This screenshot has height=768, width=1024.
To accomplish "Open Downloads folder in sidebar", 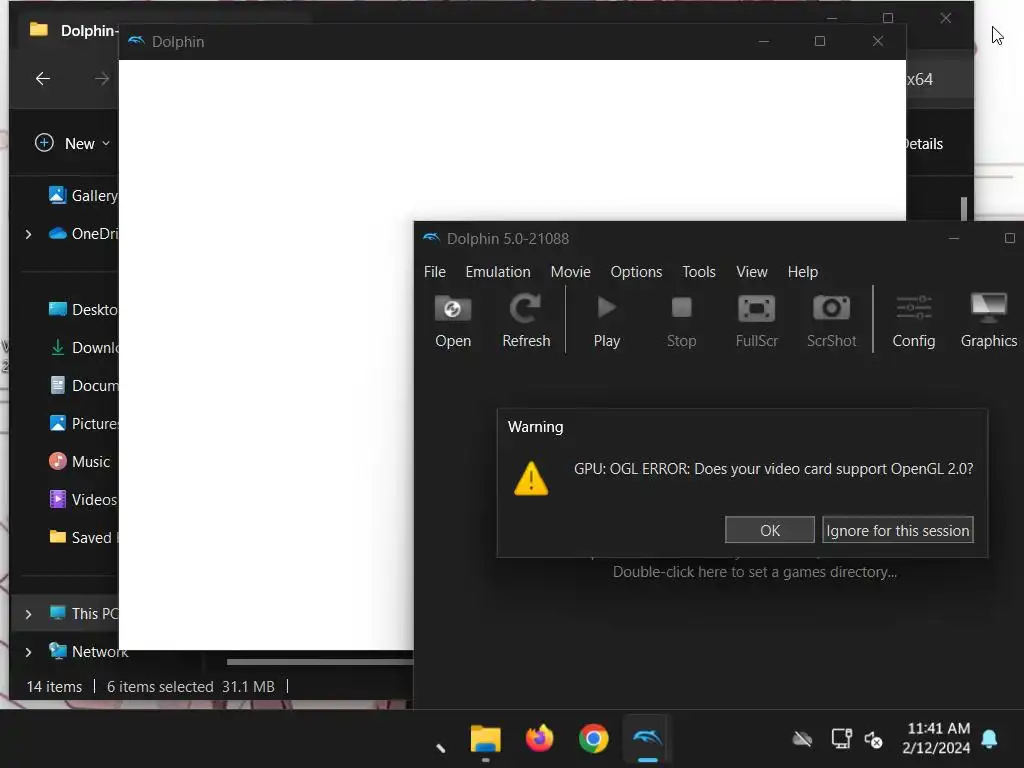I will [x=84, y=347].
